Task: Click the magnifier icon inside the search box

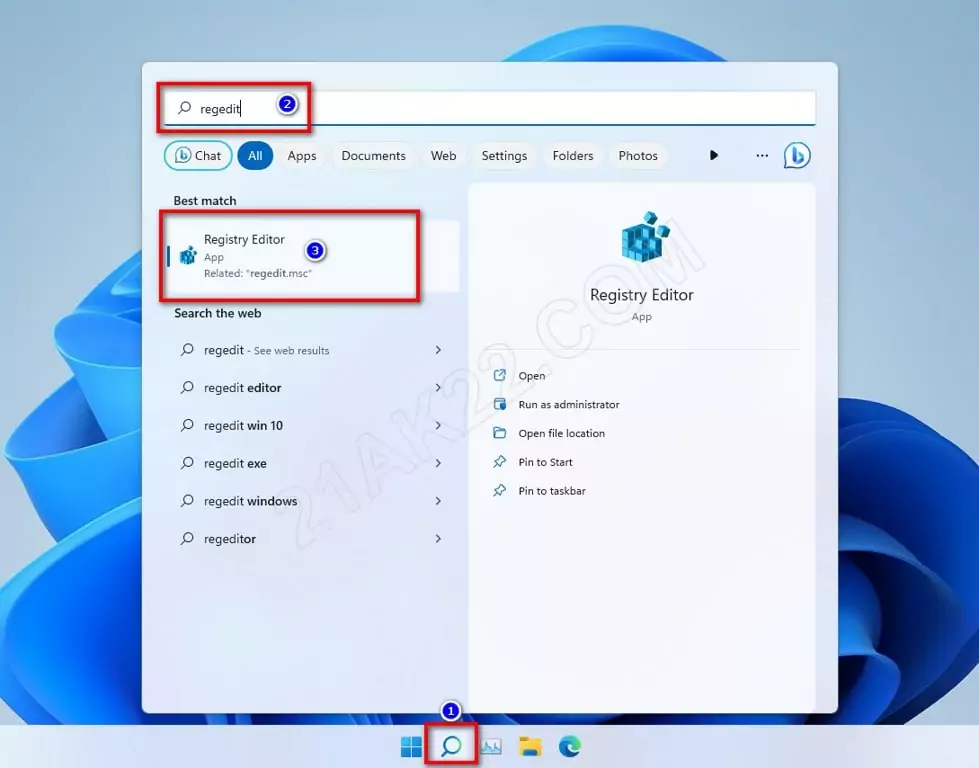Action: coord(185,107)
